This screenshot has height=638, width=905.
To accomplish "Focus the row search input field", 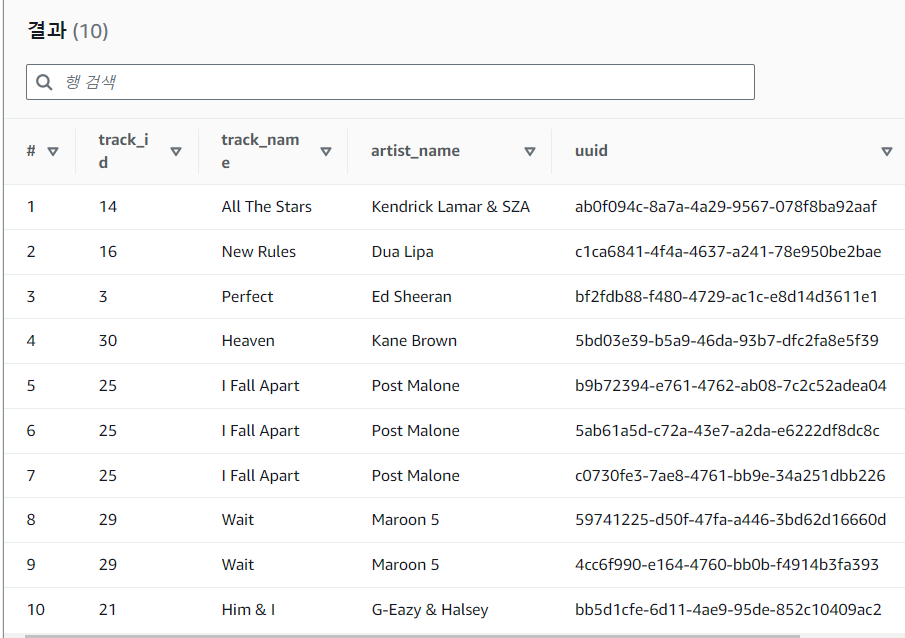I will coord(390,82).
